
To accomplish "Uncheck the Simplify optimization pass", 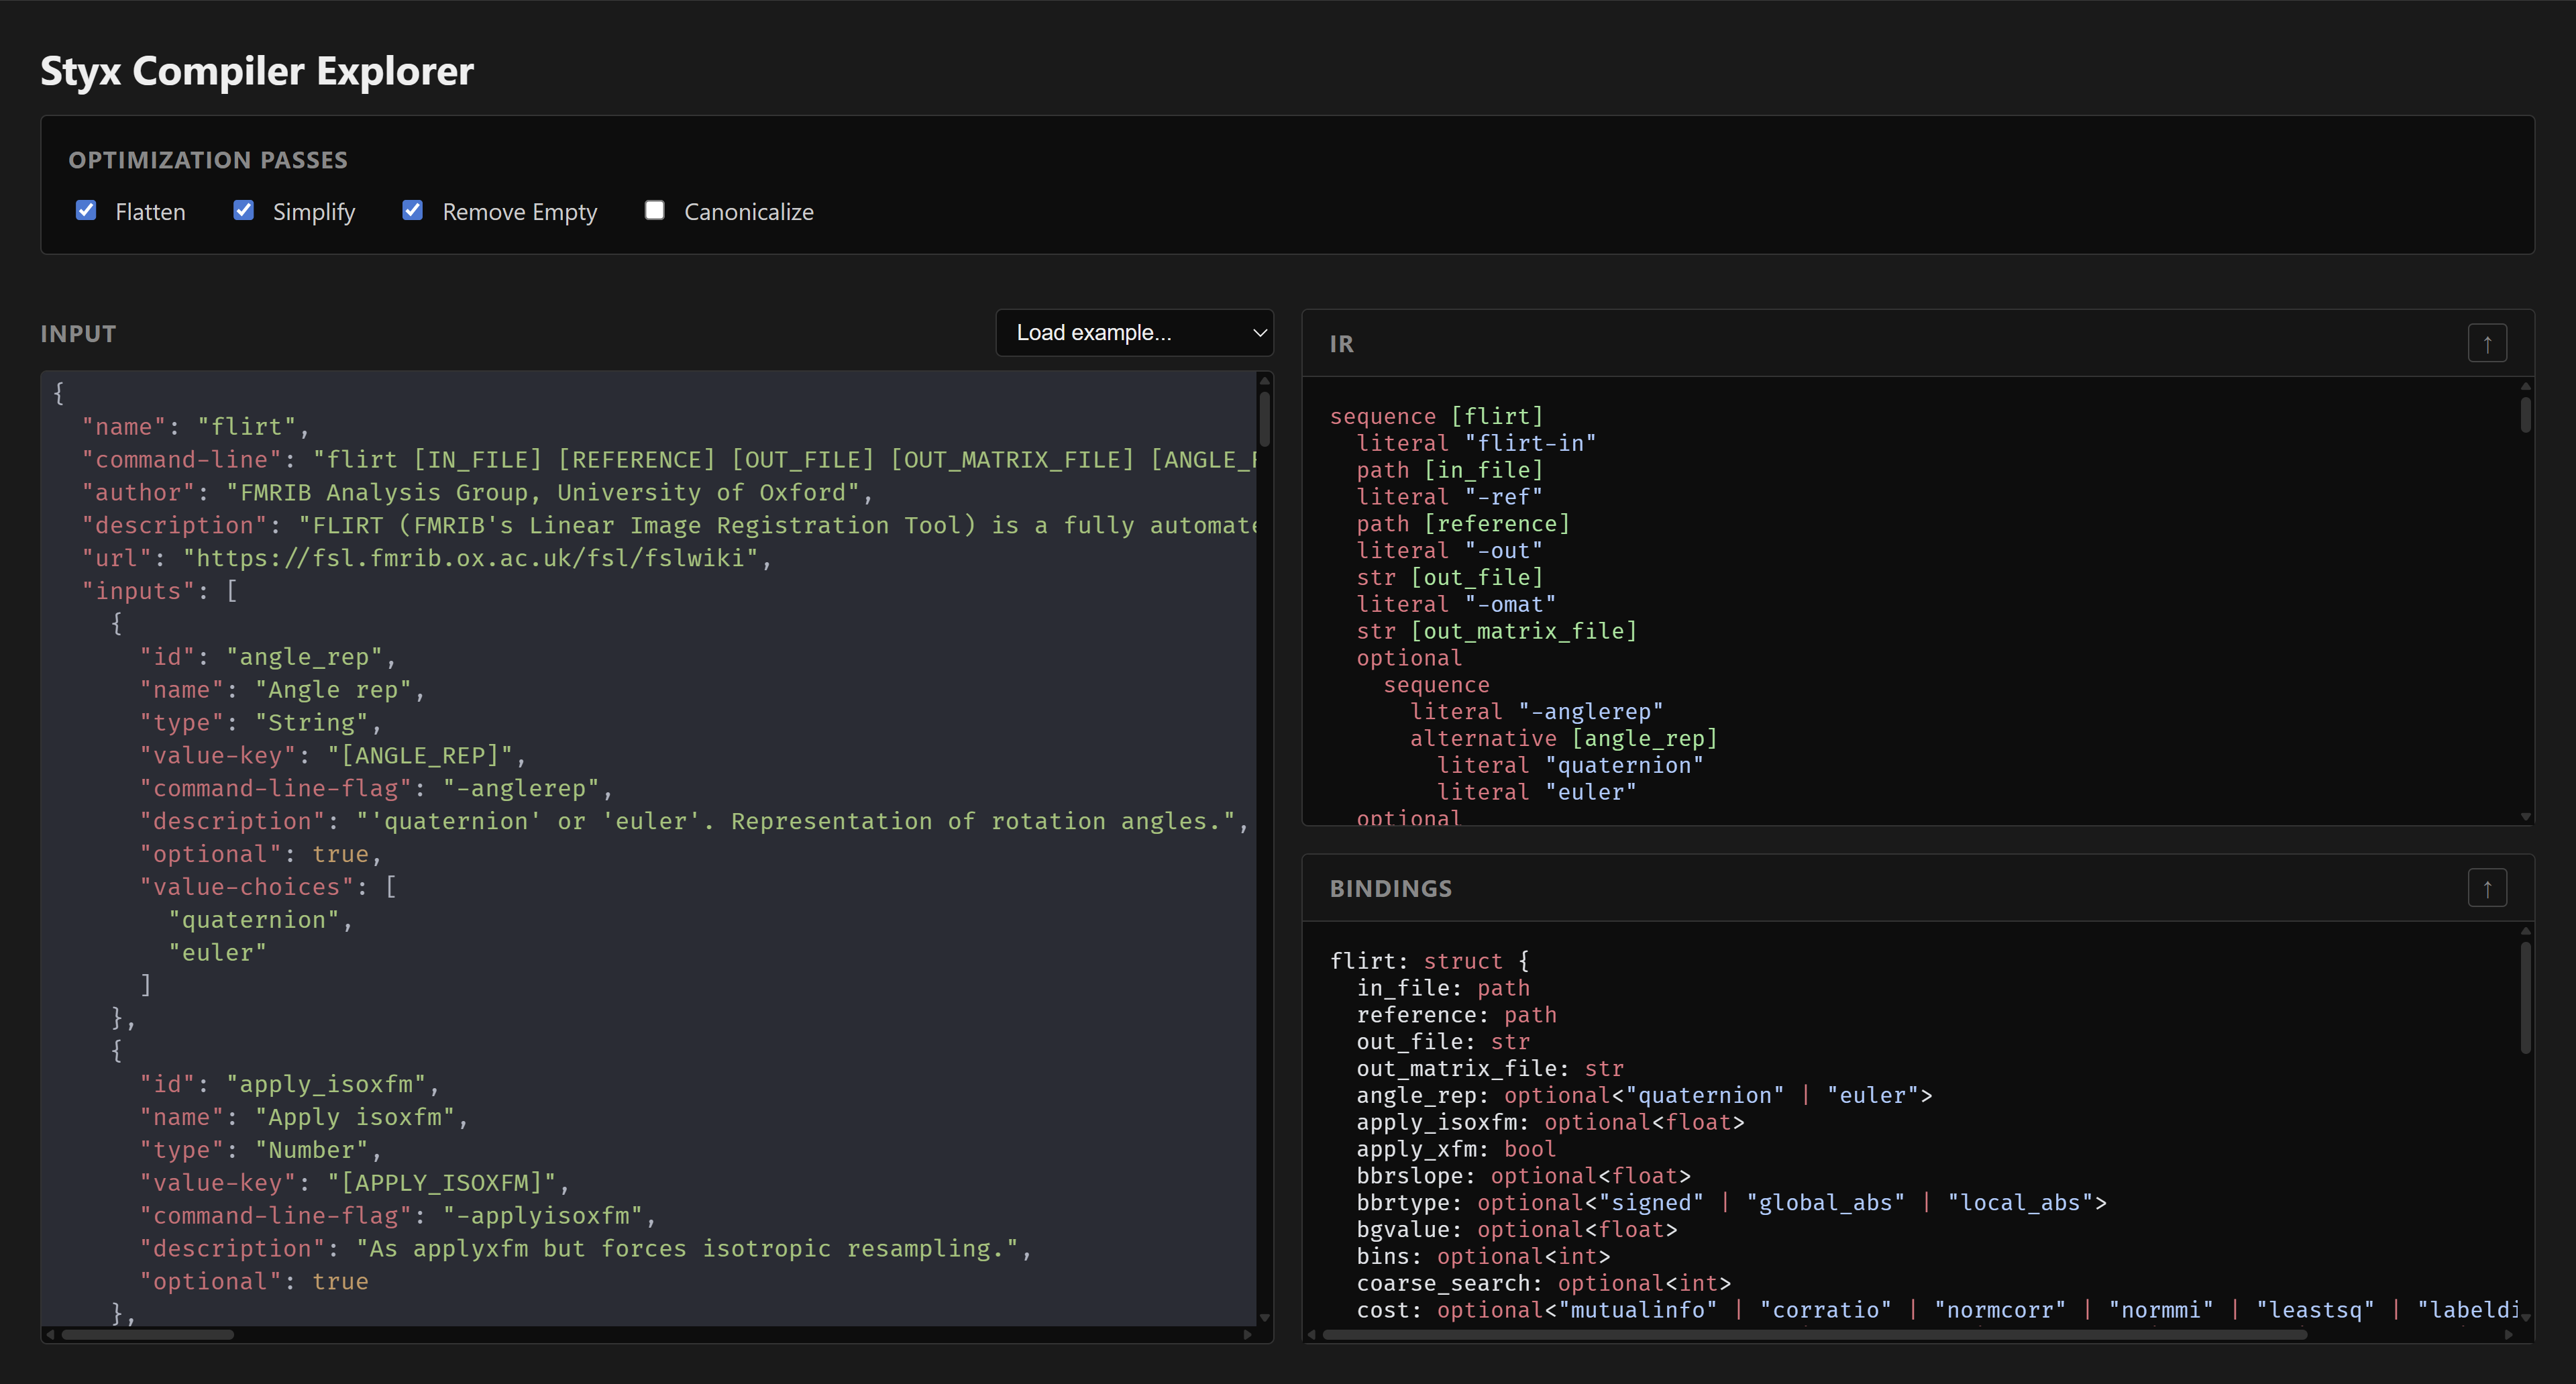I will pos(243,210).
